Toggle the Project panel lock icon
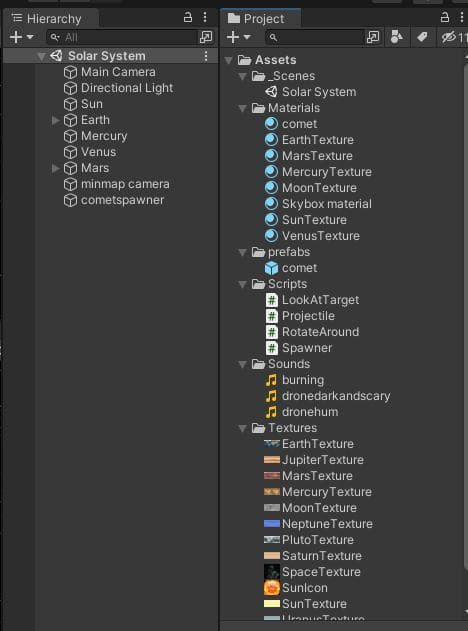 tap(445, 17)
